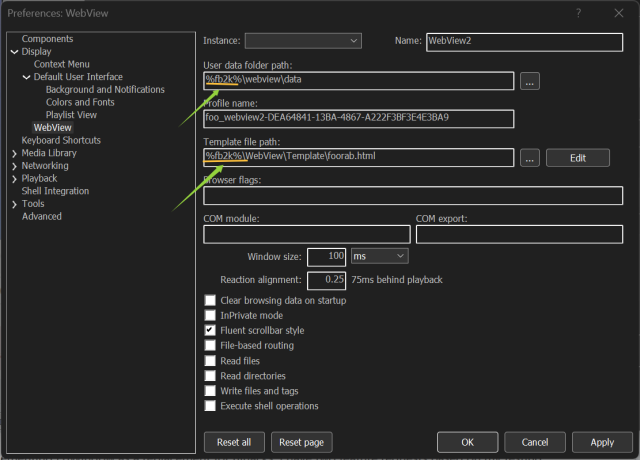This screenshot has height=460, width=640.
Task: Enable InPrivate mode checkbox
Action: (x=210, y=316)
